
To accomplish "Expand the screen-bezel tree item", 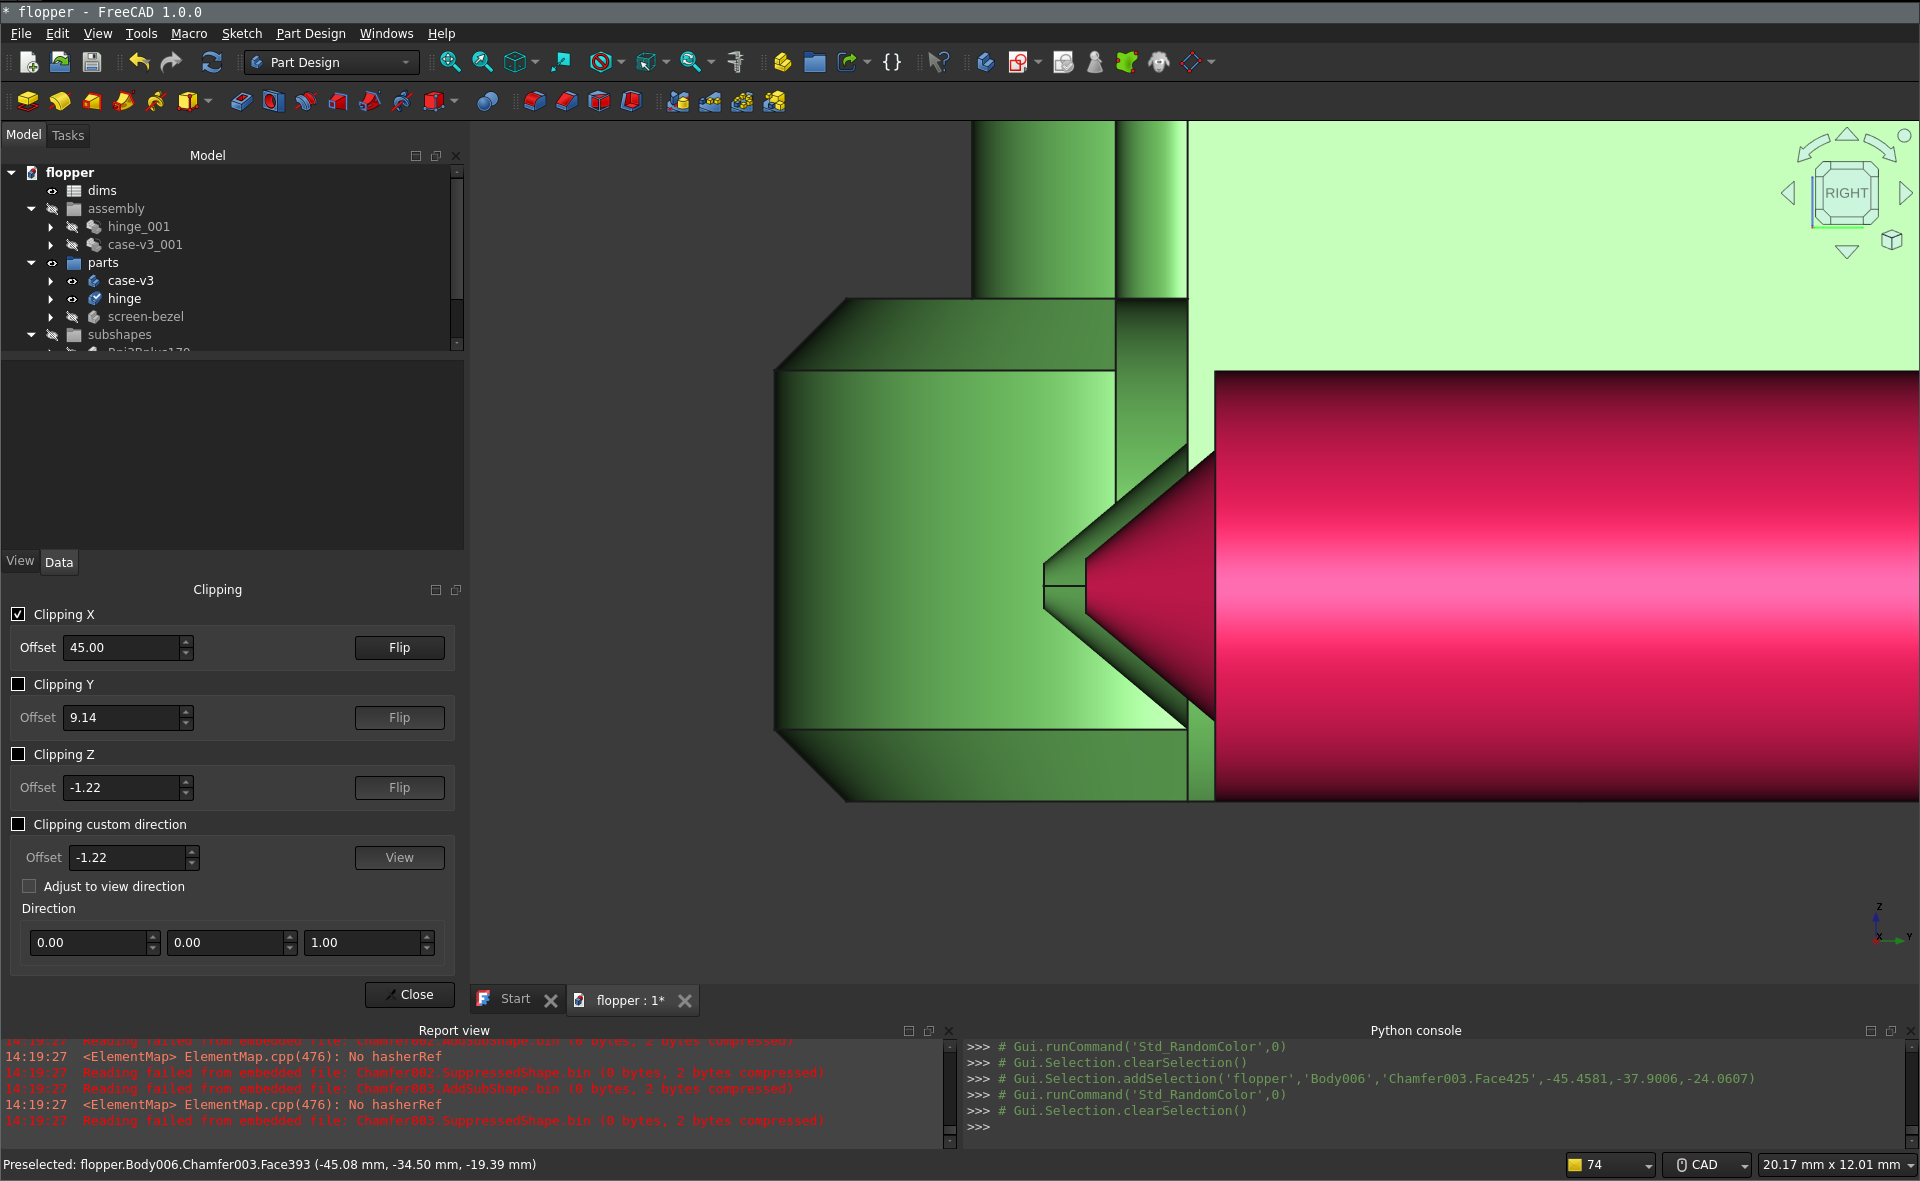I will point(51,317).
